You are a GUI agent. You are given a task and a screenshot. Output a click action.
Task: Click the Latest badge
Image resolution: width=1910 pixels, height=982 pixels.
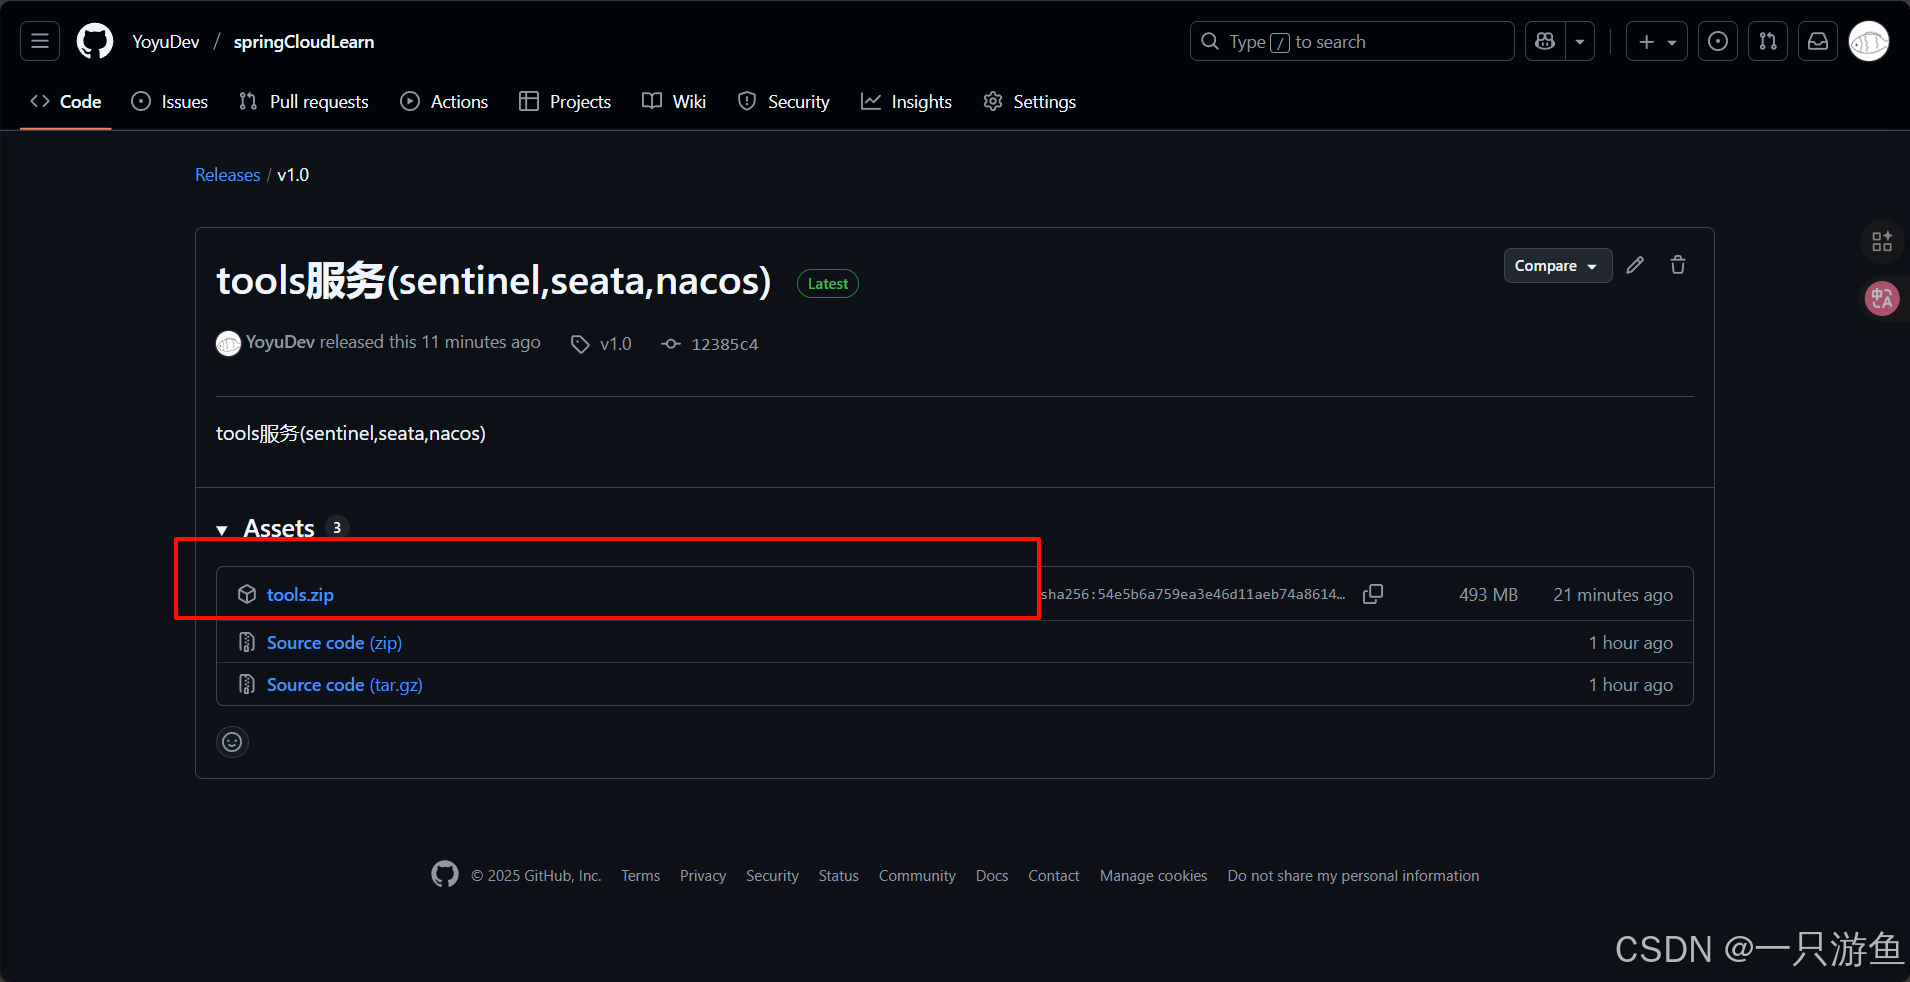click(x=827, y=284)
